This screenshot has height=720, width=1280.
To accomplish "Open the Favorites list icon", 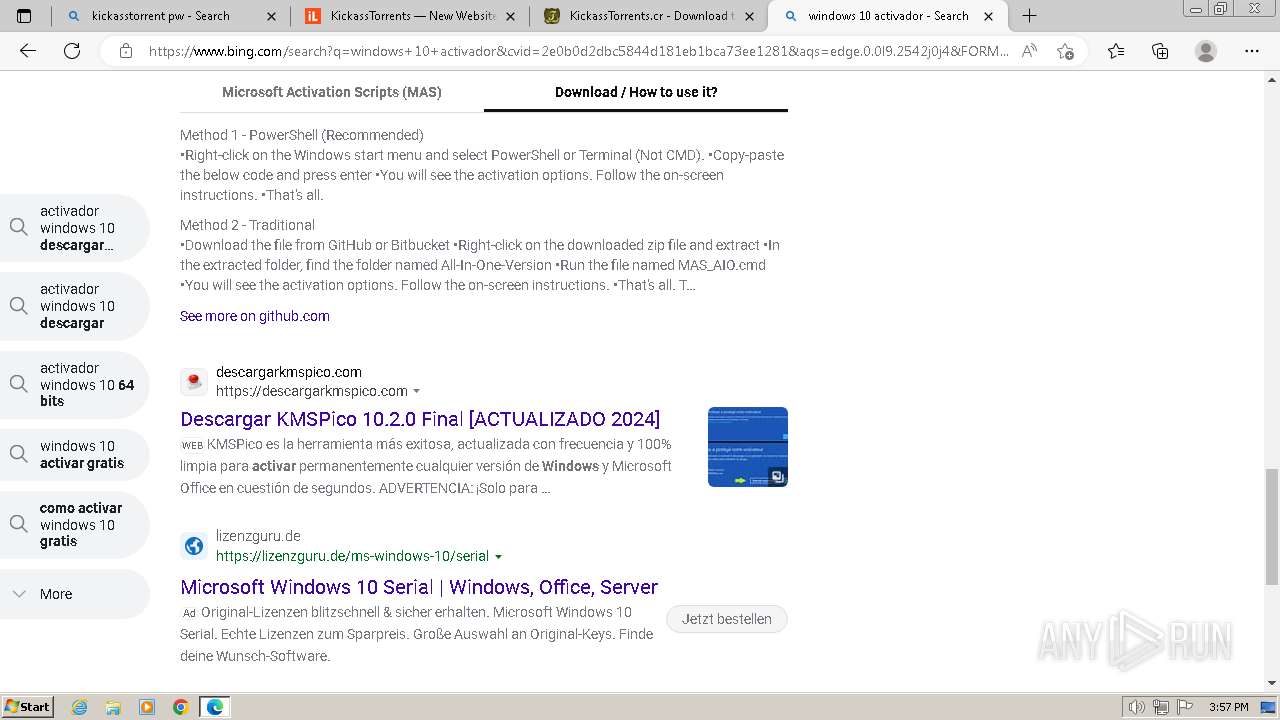I will coord(1116,51).
